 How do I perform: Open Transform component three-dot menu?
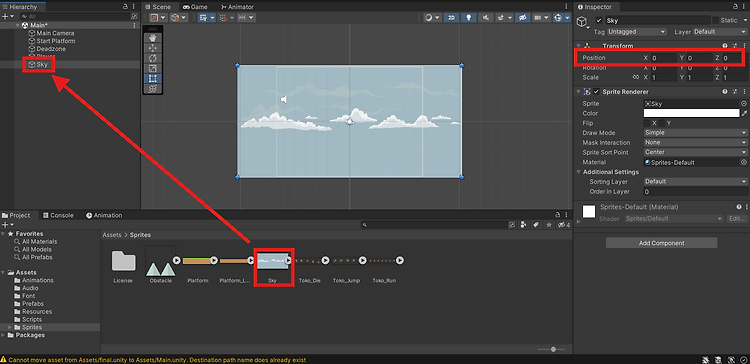pyautogui.click(x=744, y=46)
